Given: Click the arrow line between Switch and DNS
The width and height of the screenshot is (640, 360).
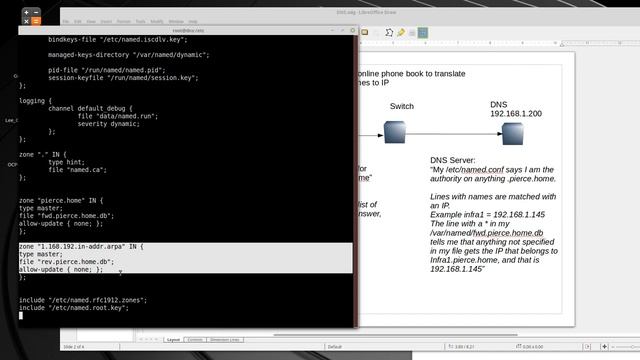Looking at the screenshot, I should [x=453, y=134].
